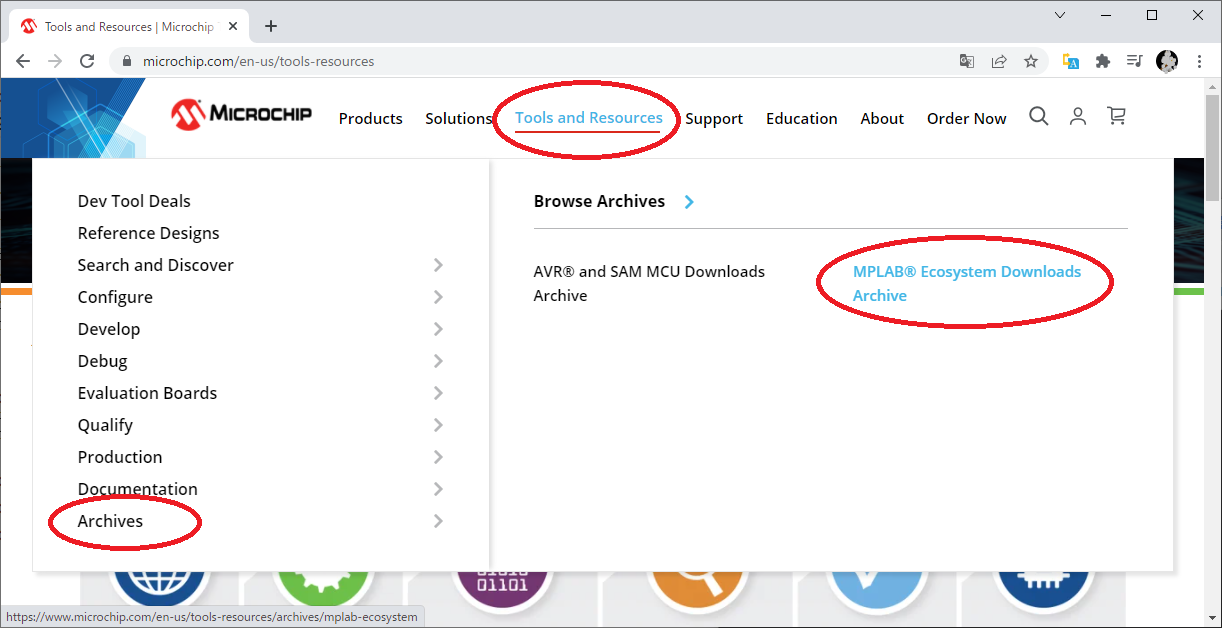
Task: Select the Support menu item
Action: click(714, 118)
